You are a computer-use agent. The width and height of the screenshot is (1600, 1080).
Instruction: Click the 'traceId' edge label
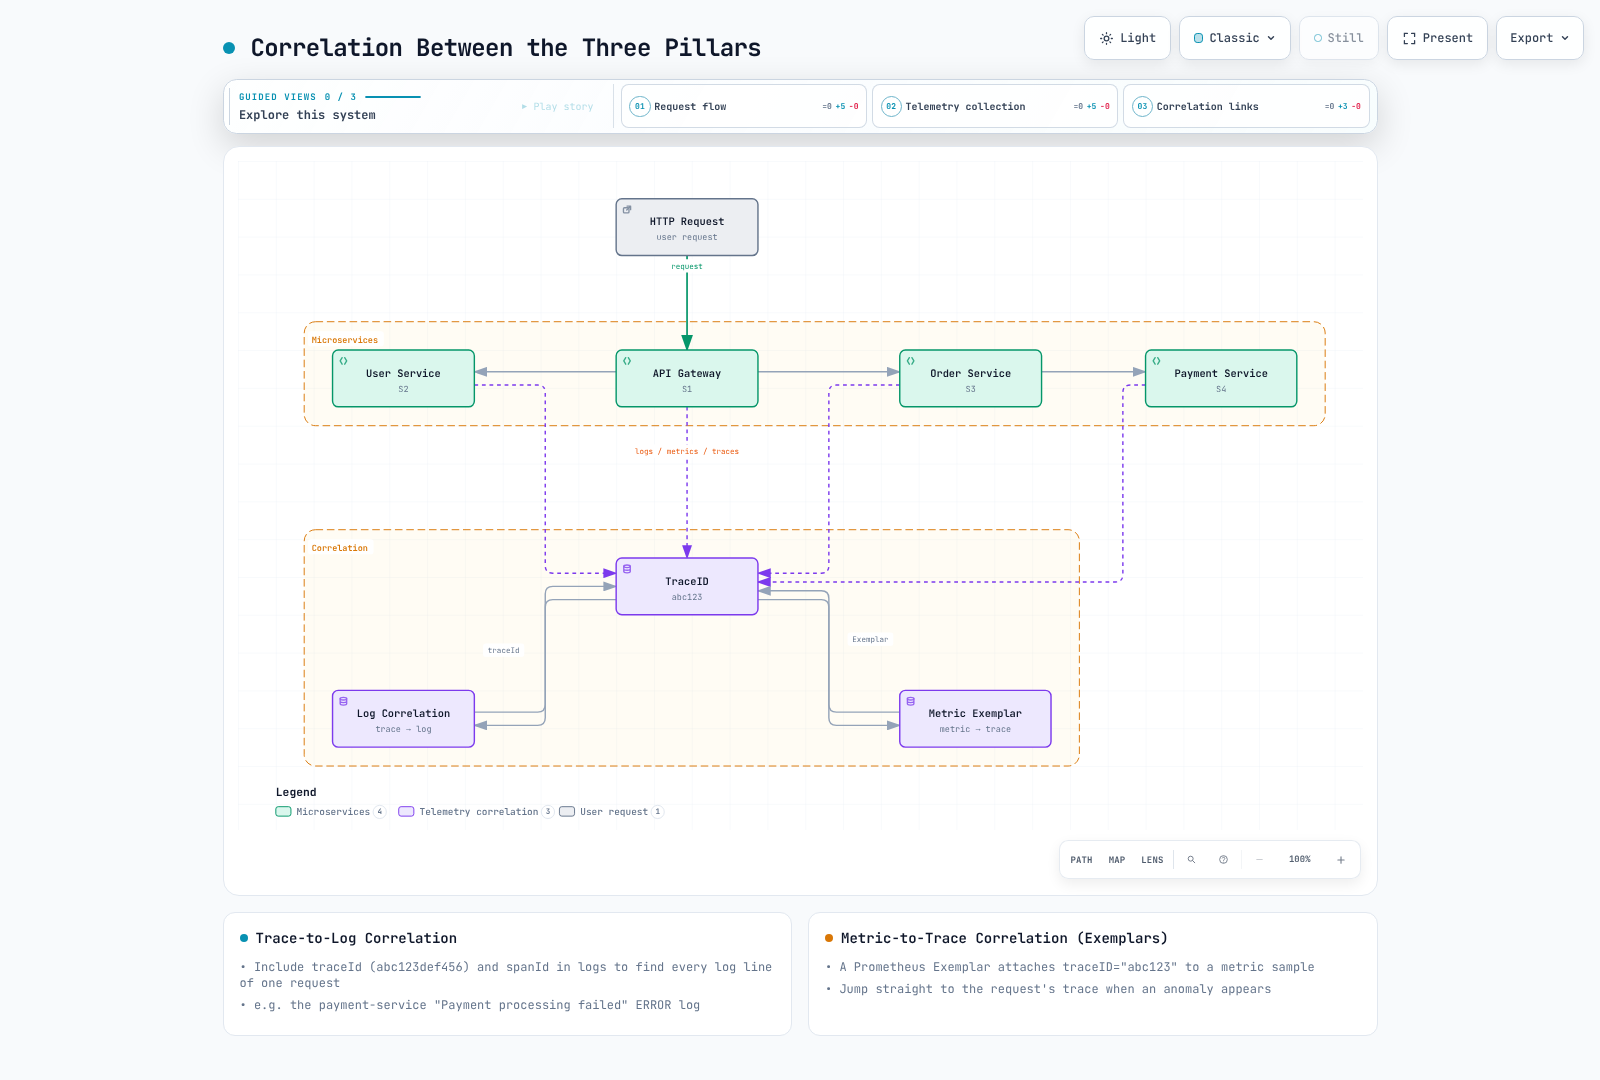[x=504, y=651]
